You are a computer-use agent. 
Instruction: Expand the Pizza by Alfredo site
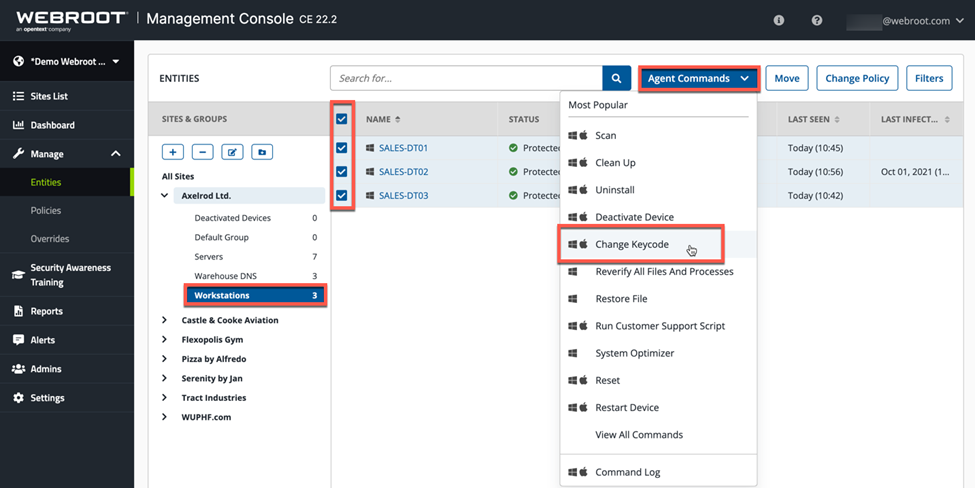tap(165, 359)
